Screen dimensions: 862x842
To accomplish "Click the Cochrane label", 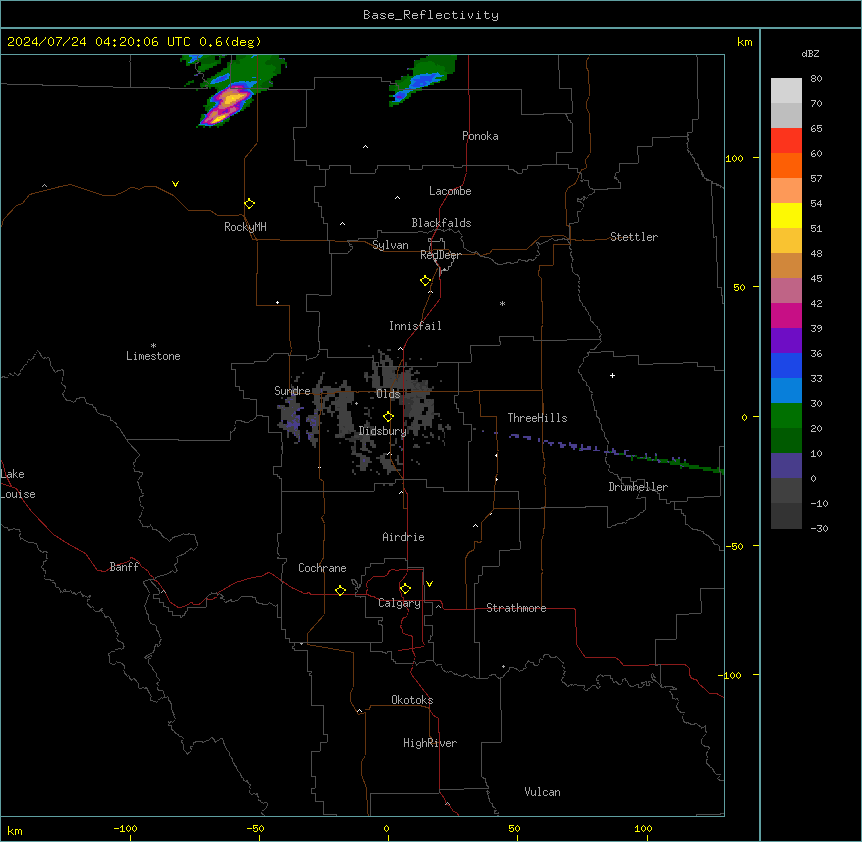I will click(x=322, y=568).
